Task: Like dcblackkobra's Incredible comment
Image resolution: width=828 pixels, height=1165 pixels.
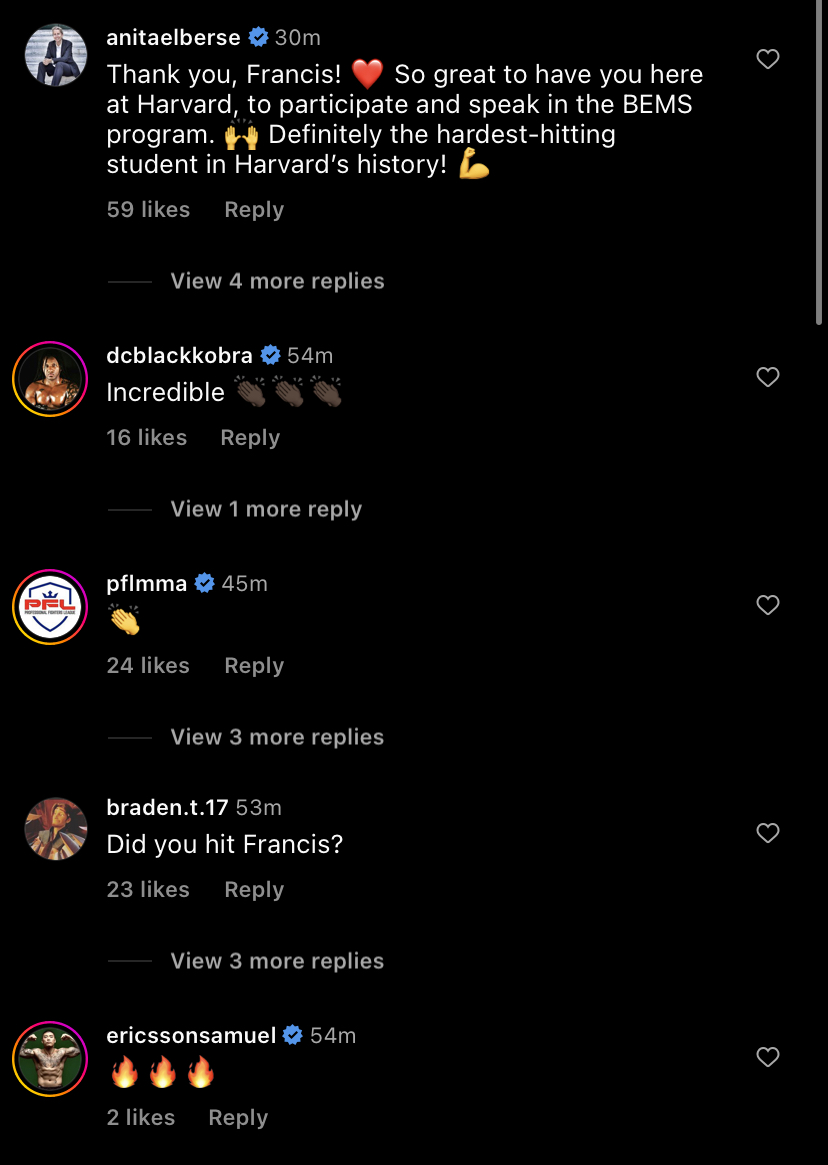Action: click(x=767, y=377)
